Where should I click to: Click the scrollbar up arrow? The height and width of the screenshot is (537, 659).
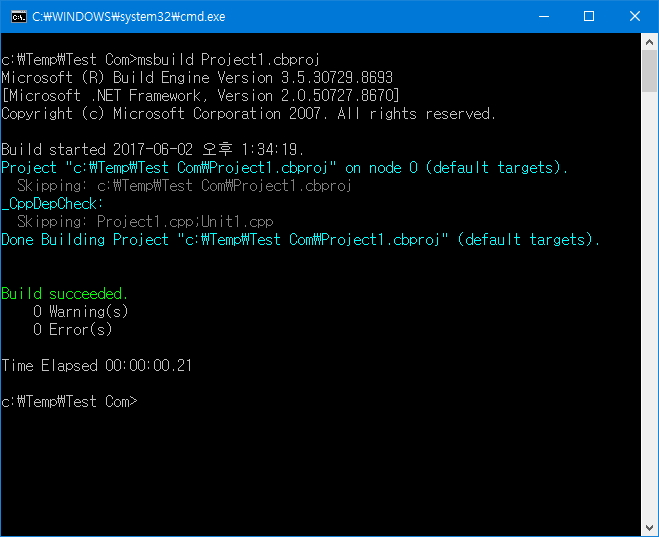pos(649,42)
